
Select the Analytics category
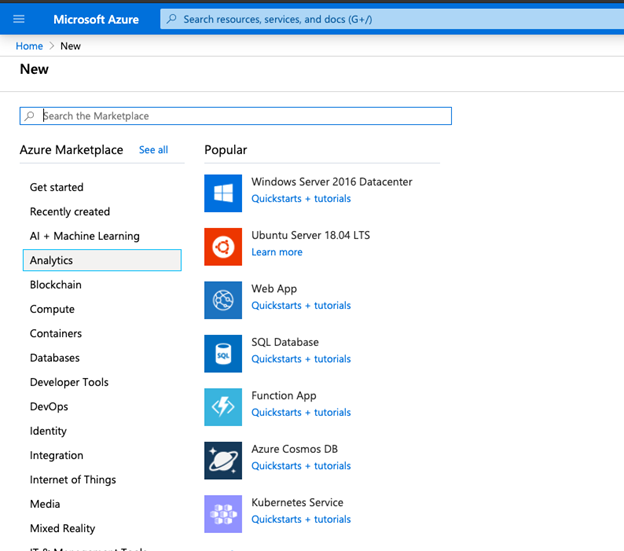[x=102, y=260]
